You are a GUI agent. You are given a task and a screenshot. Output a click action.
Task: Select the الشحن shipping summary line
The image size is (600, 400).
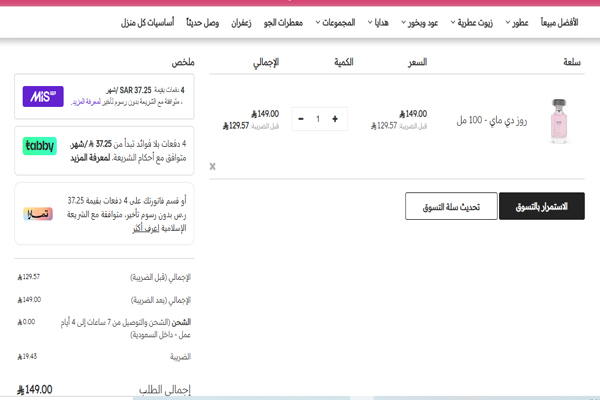point(126,328)
